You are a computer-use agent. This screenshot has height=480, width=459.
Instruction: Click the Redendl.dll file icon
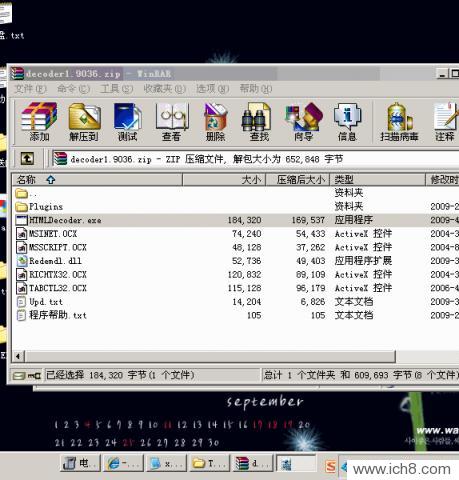(22, 261)
